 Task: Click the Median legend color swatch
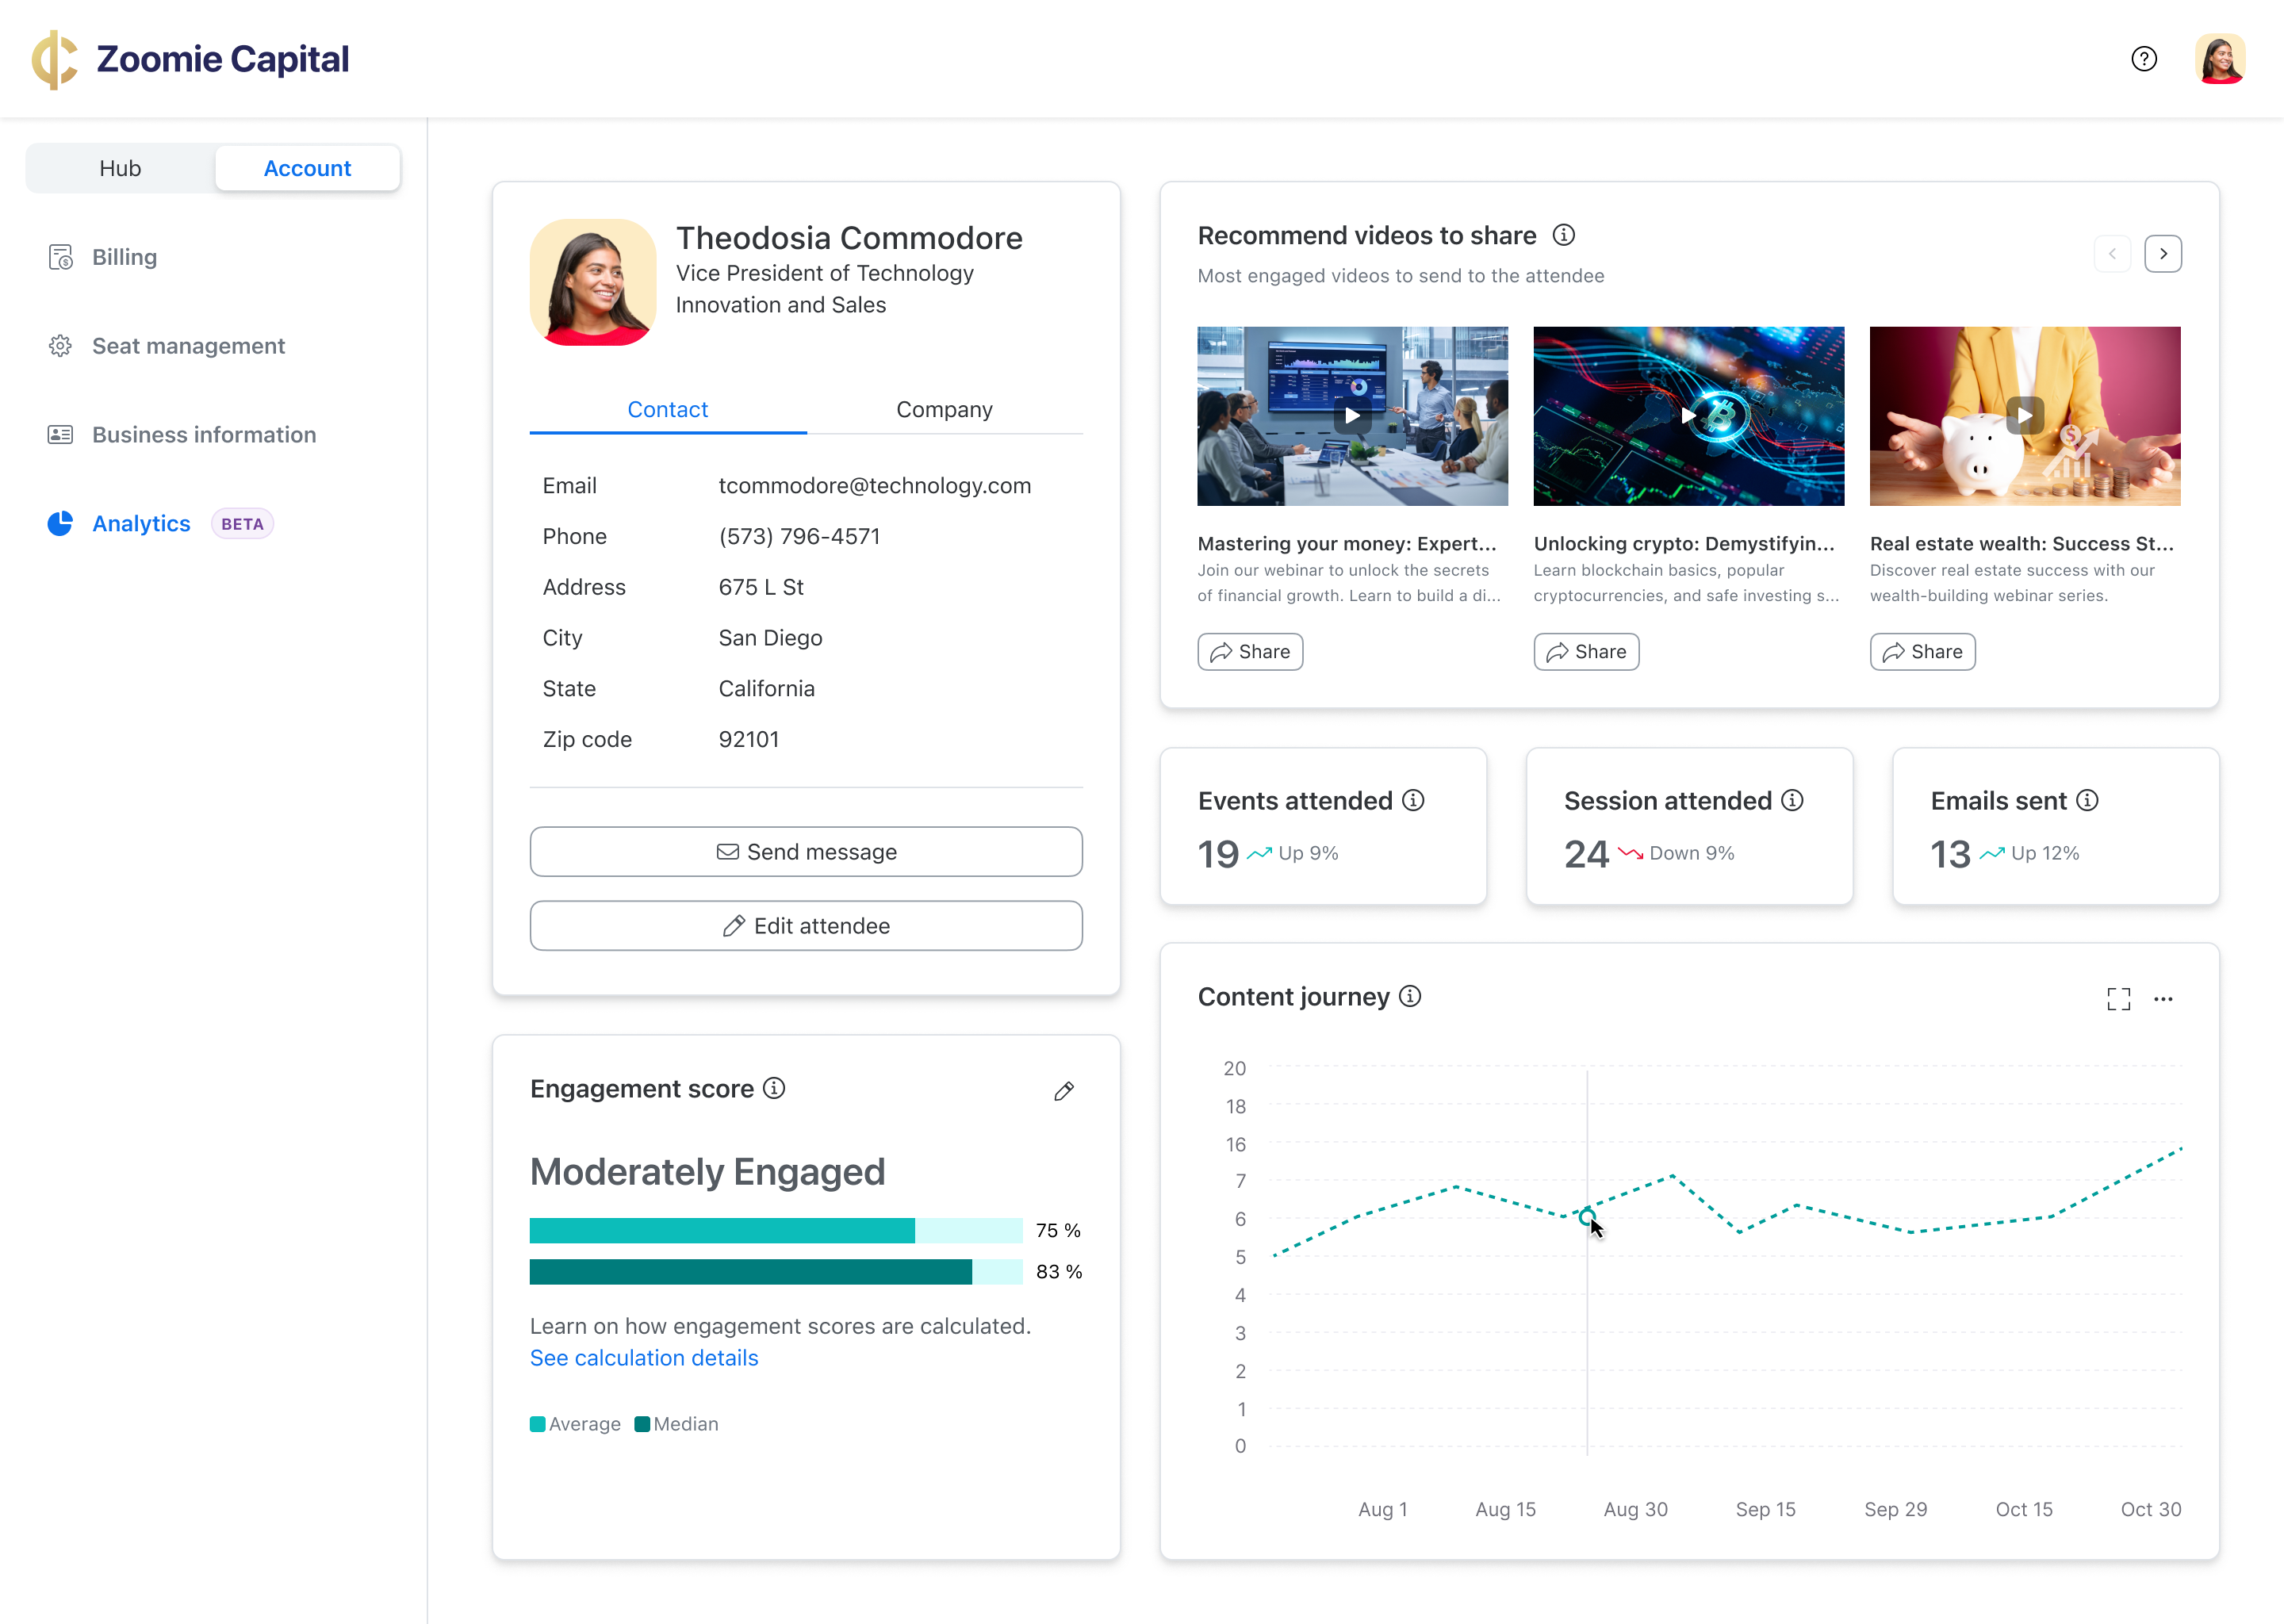click(x=642, y=1424)
